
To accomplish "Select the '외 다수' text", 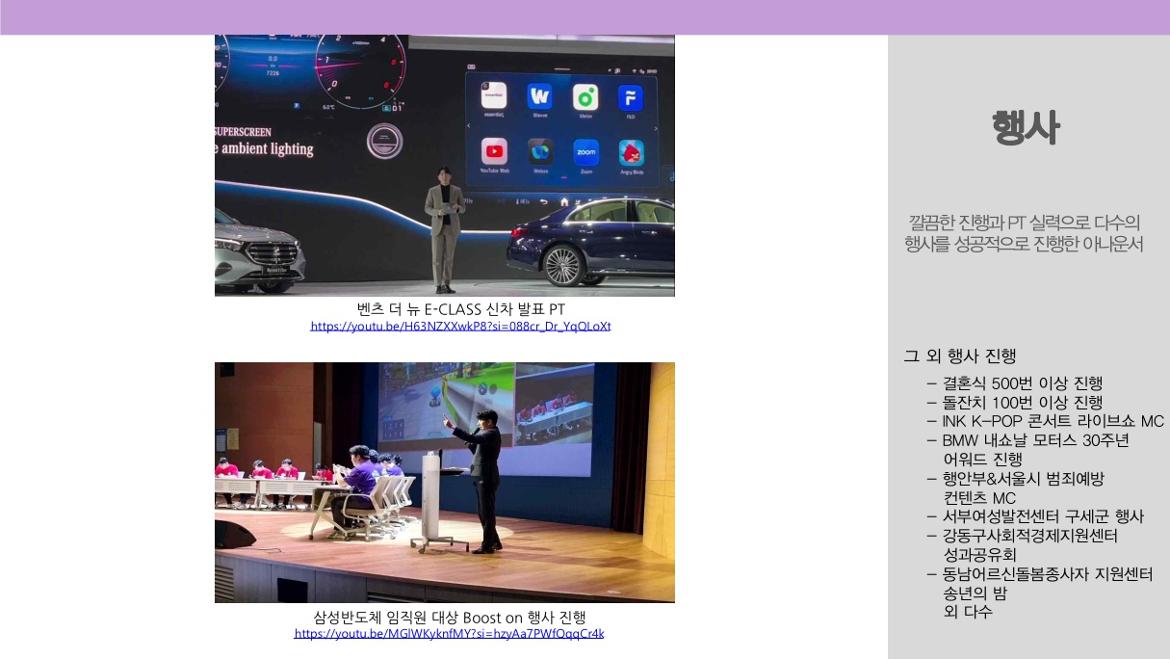I will (x=968, y=612).
